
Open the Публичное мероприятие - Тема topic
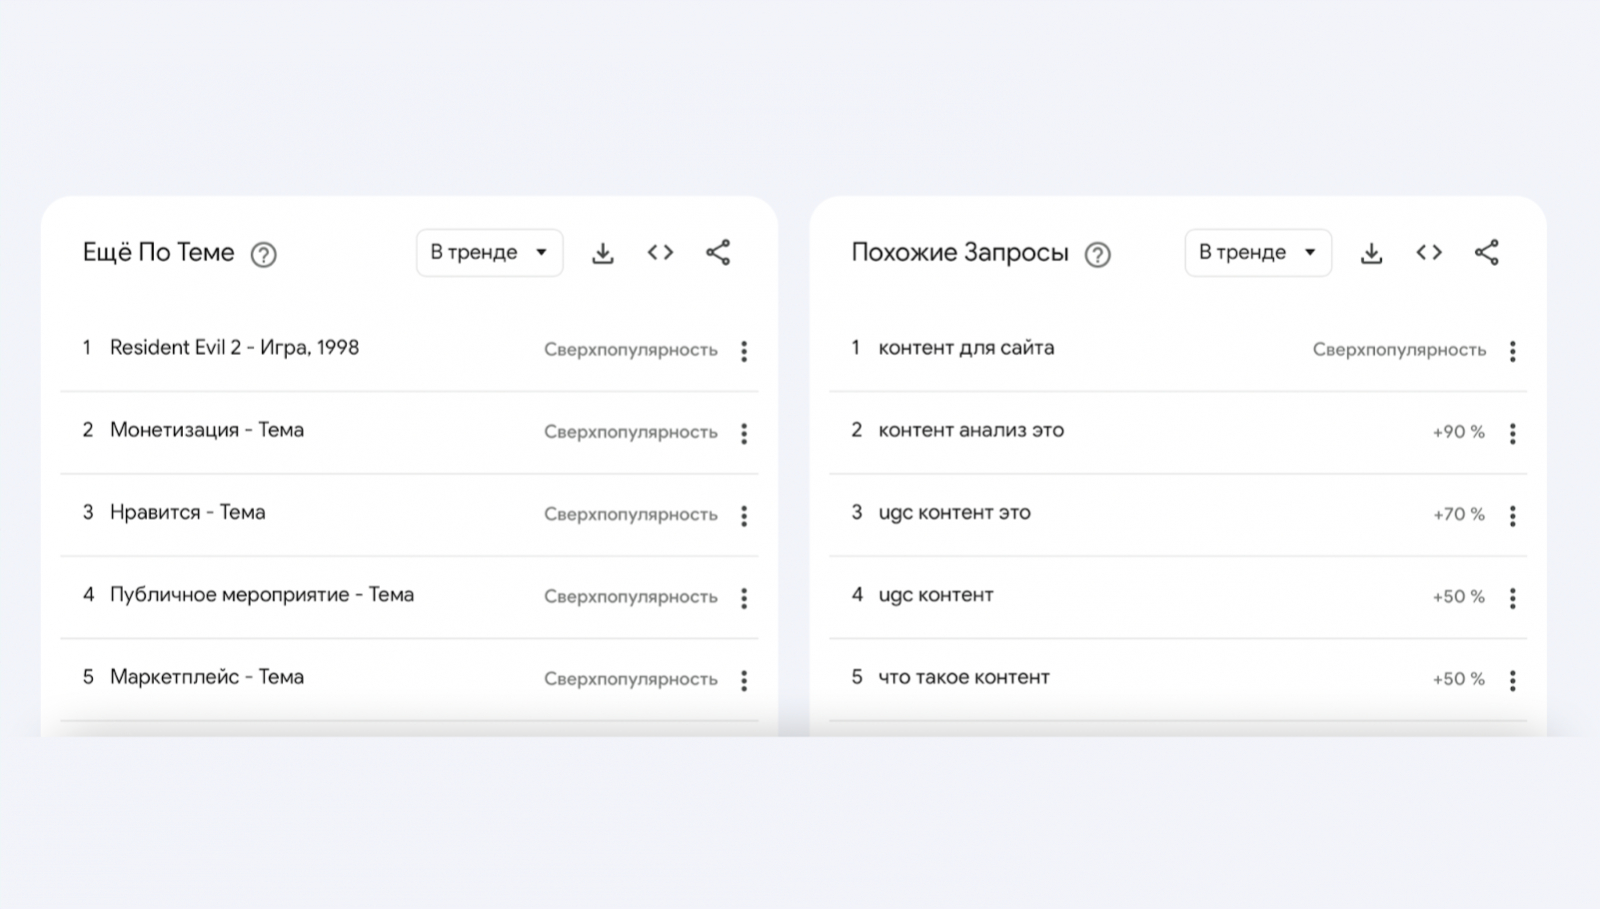[261, 595]
